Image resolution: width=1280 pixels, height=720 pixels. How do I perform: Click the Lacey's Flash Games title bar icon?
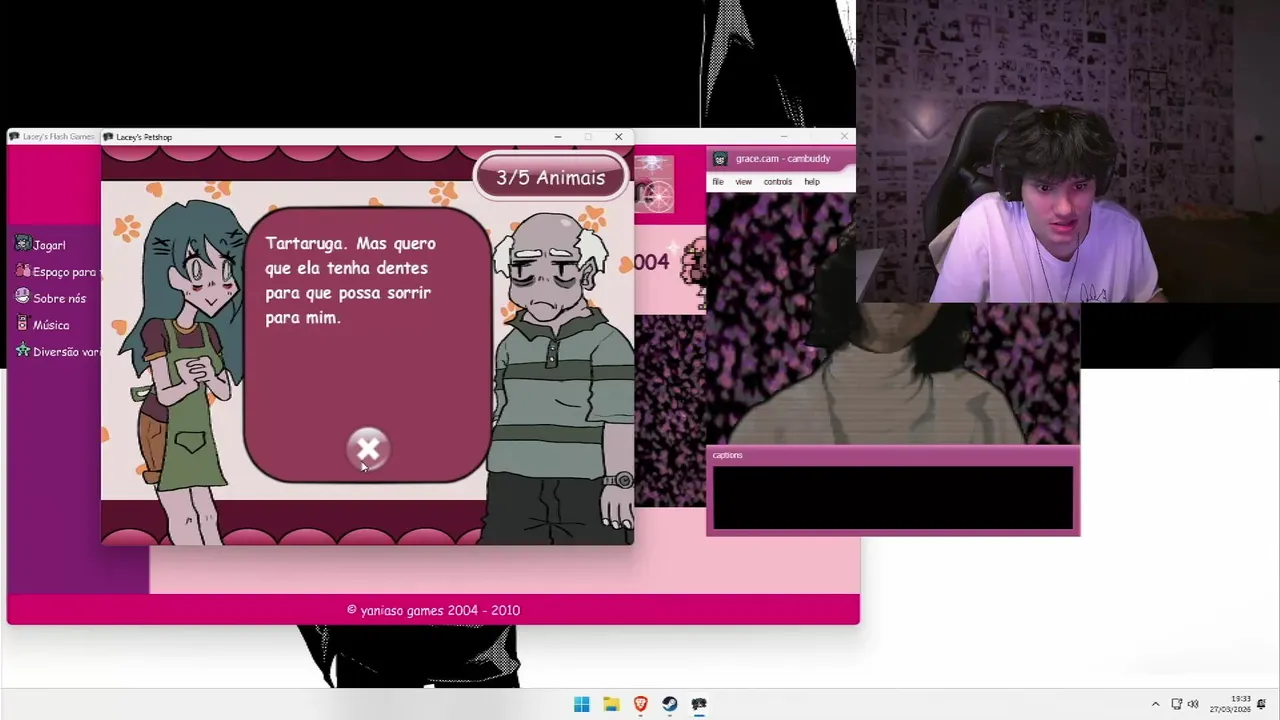point(14,137)
